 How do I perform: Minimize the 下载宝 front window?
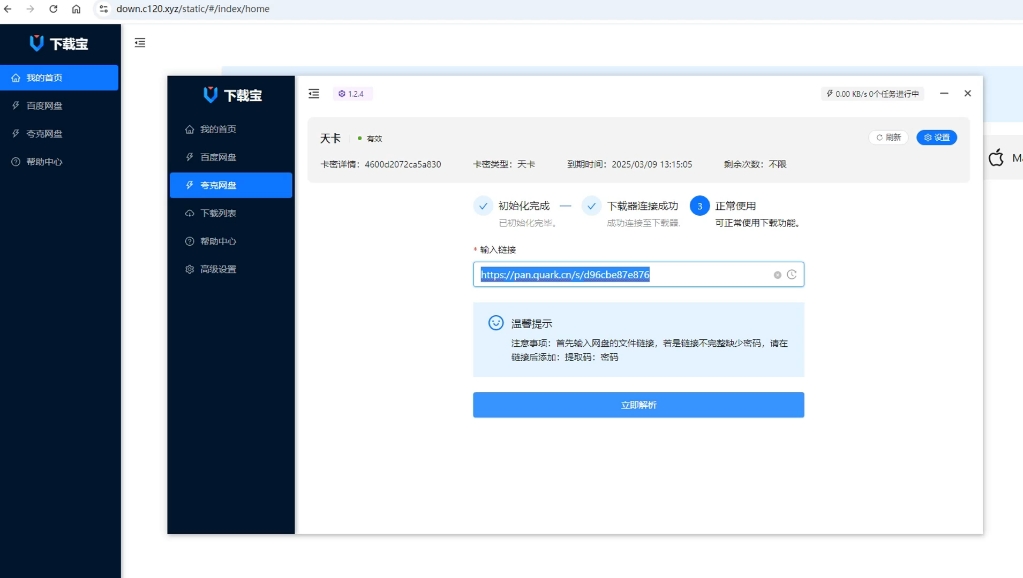[944, 94]
